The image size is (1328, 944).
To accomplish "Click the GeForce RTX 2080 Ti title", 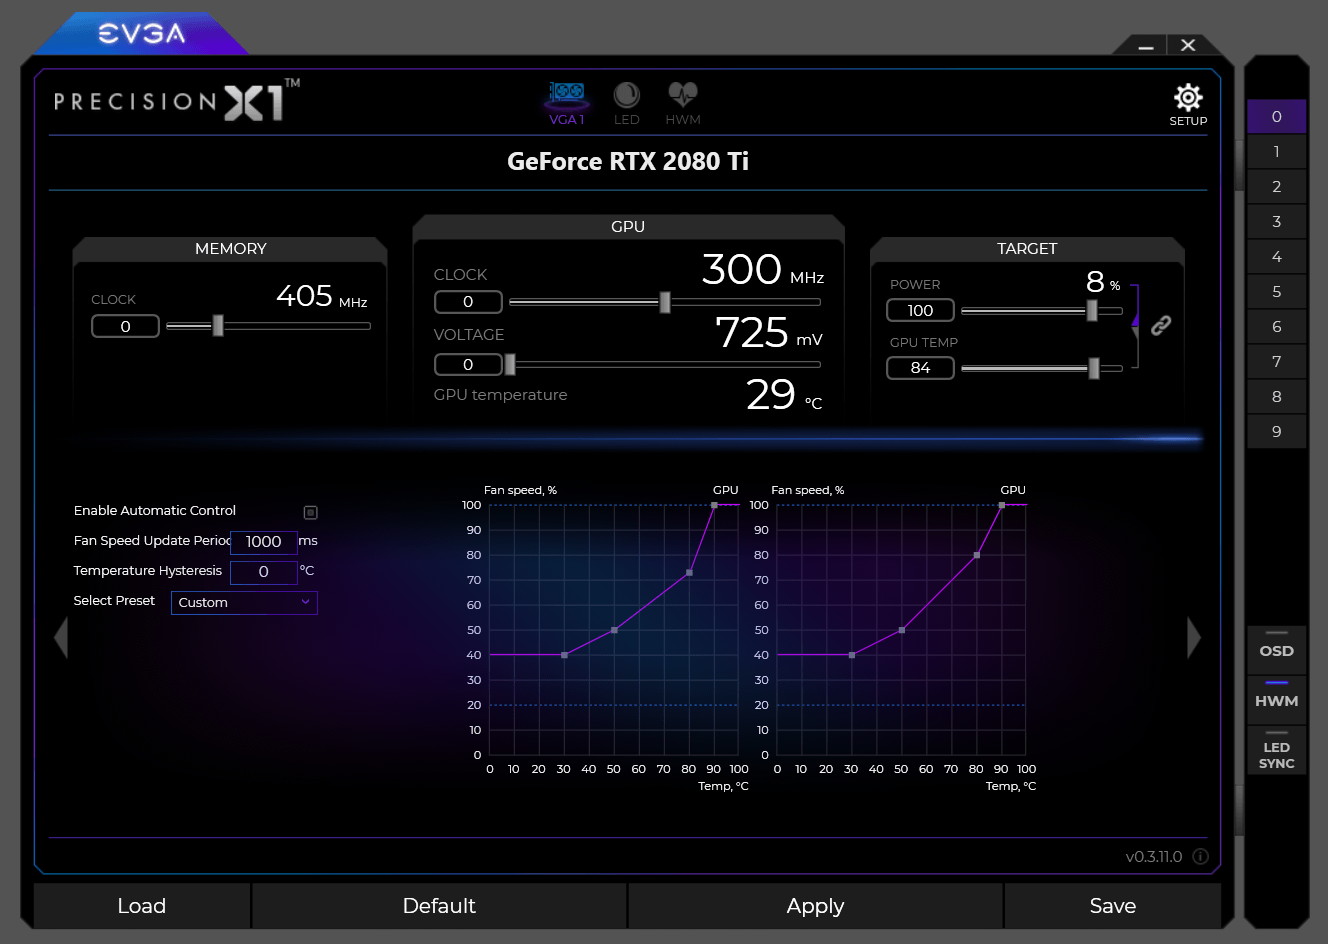I will 628,162.
